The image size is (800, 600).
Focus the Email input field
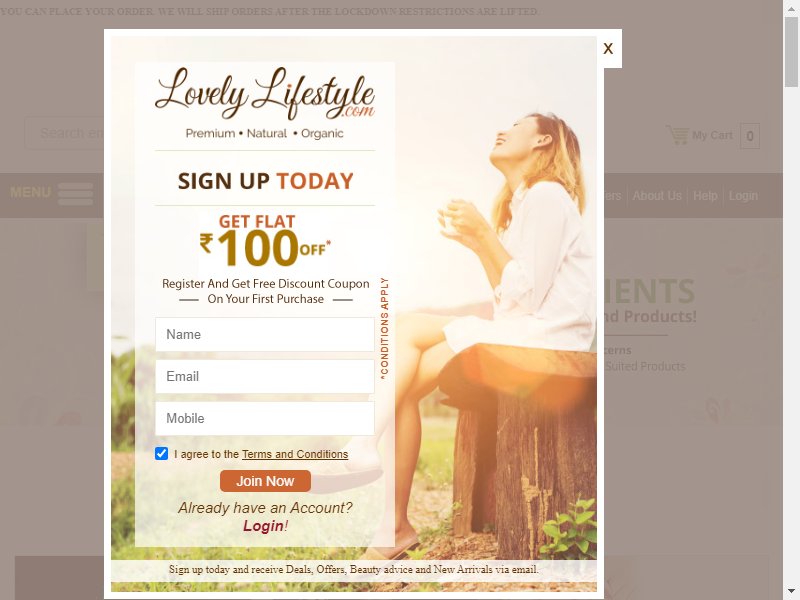265,377
